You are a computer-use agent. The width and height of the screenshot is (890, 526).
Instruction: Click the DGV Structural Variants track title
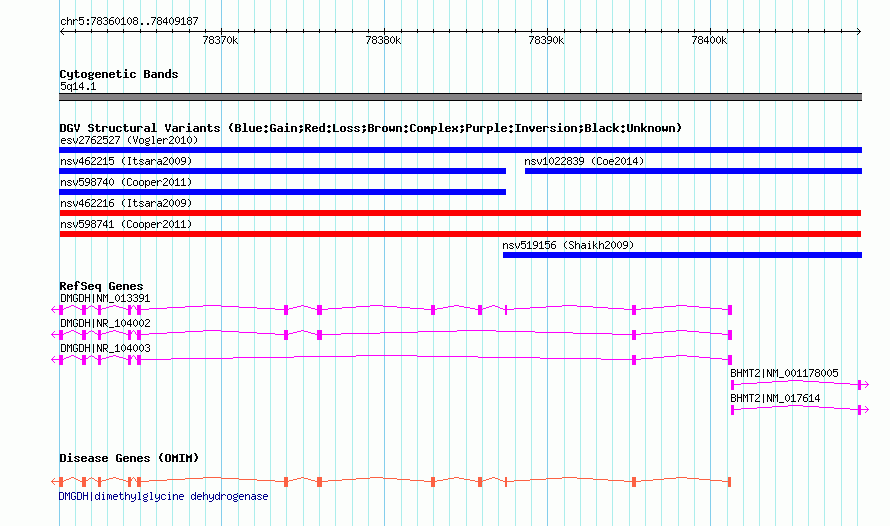[x=370, y=128]
